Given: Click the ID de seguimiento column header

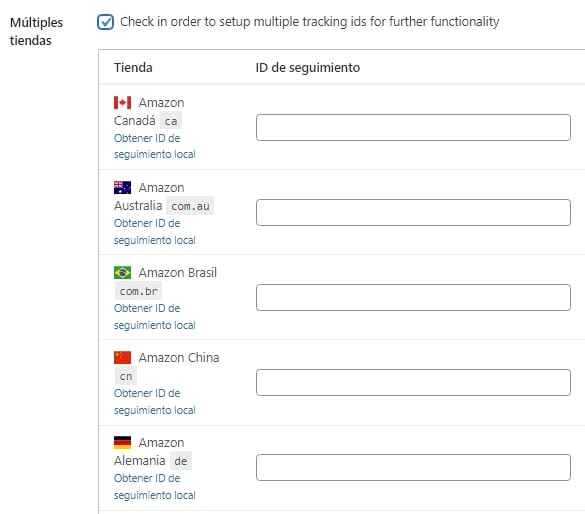Looking at the screenshot, I should click(x=308, y=68).
